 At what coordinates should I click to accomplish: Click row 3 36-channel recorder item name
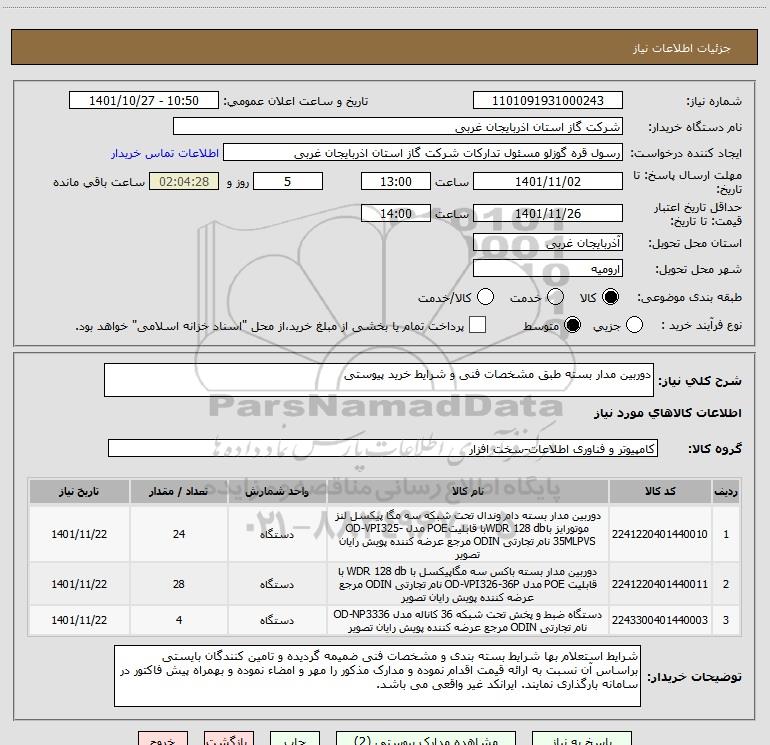[468, 621]
